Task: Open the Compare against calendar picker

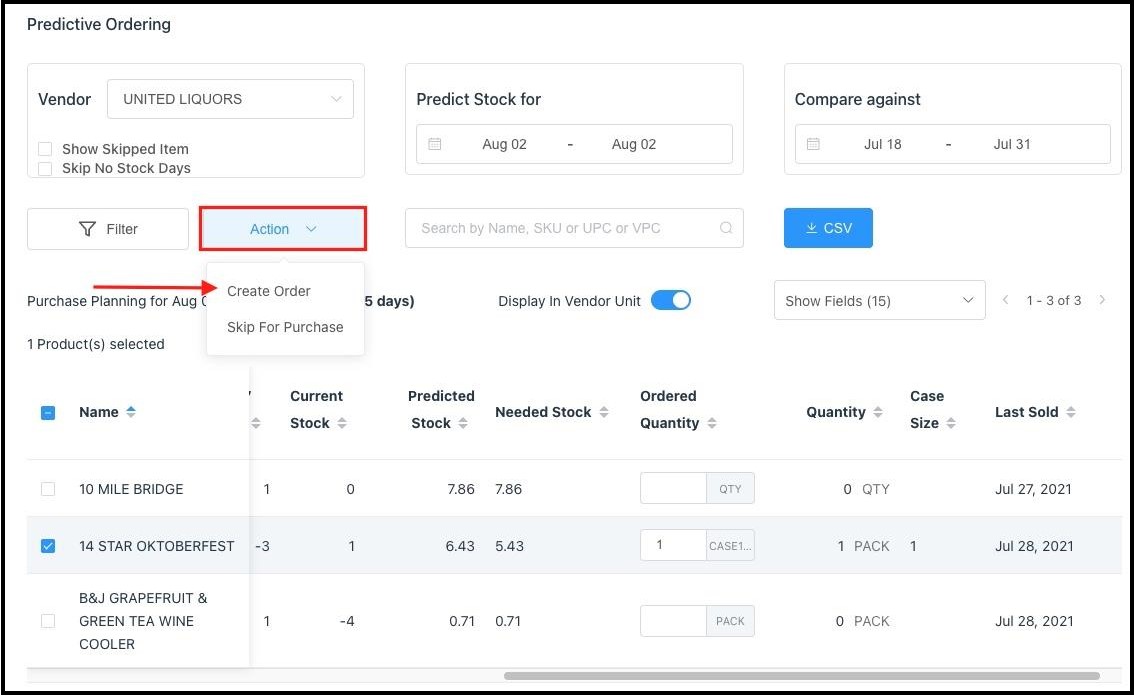Action: click(x=812, y=143)
